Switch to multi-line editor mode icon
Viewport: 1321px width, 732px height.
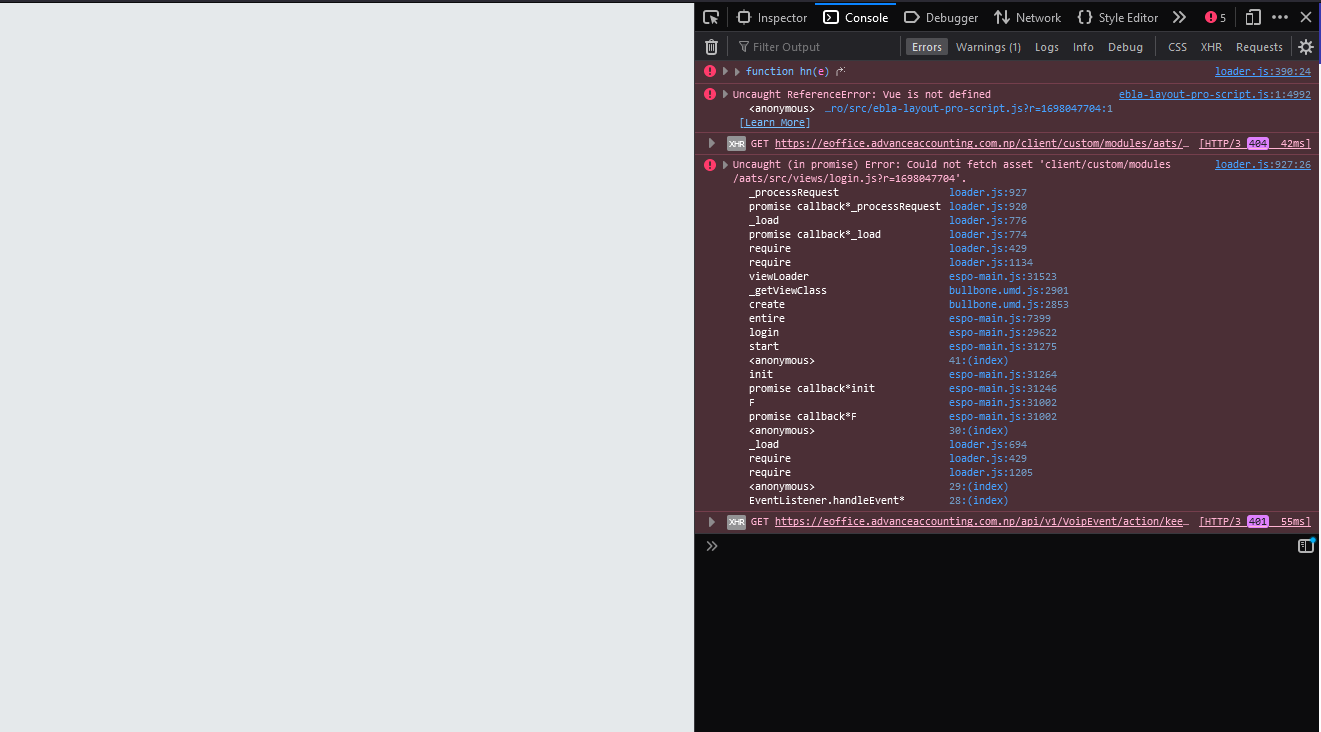click(1305, 546)
